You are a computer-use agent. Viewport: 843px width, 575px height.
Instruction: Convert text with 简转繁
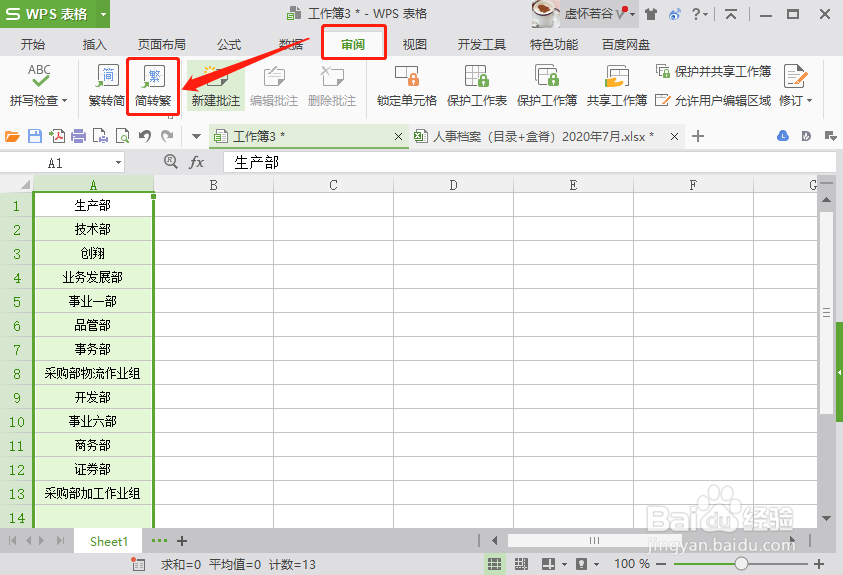click(153, 85)
